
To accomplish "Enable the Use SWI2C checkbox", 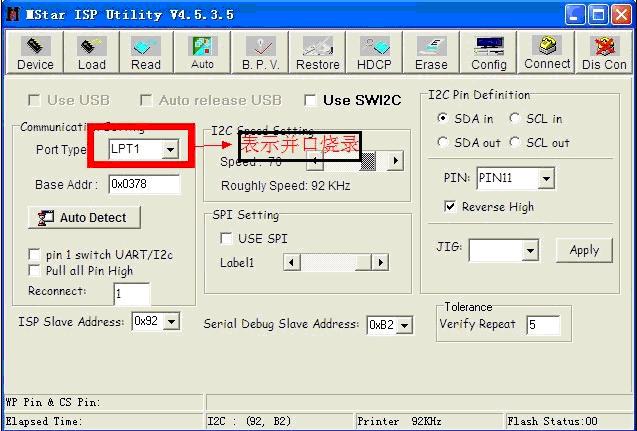I will pos(311,100).
